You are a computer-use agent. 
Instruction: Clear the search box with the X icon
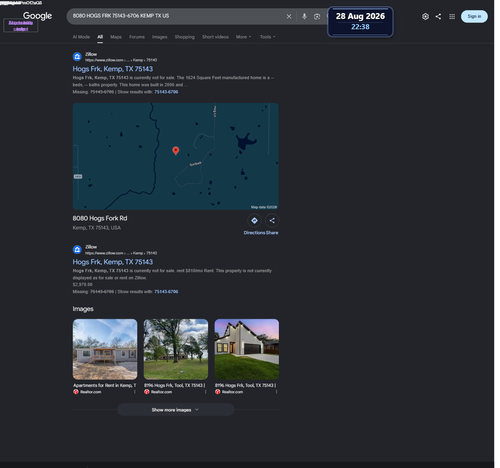(289, 16)
